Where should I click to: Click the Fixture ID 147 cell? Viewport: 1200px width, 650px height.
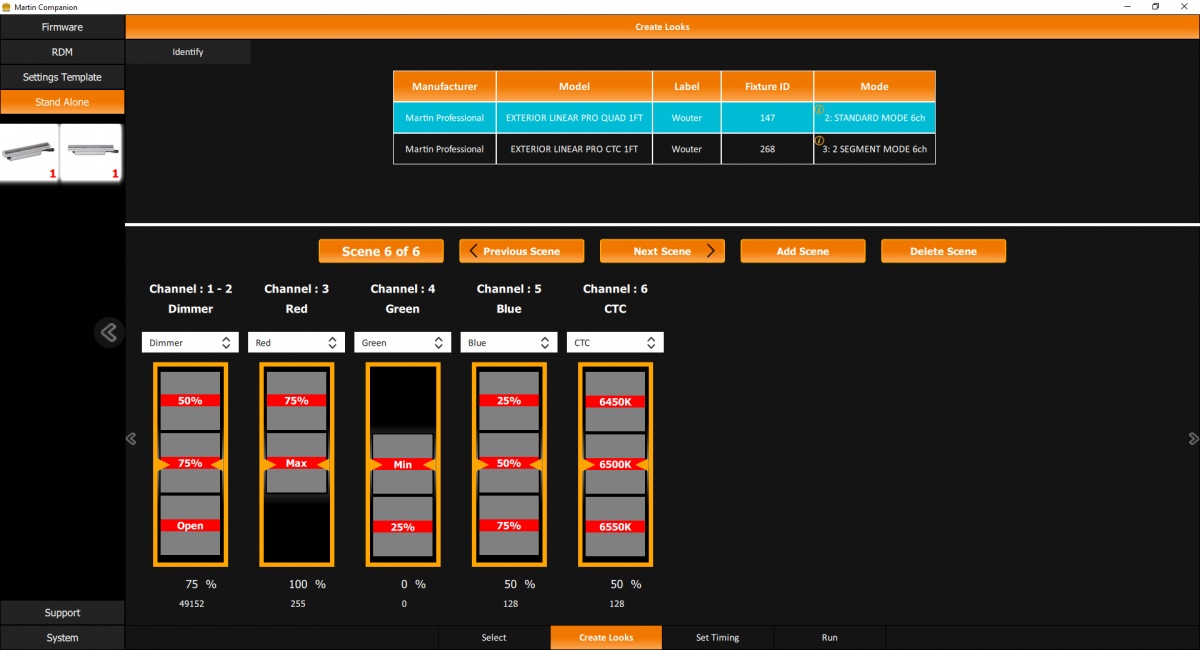click(x=767, y=118)
